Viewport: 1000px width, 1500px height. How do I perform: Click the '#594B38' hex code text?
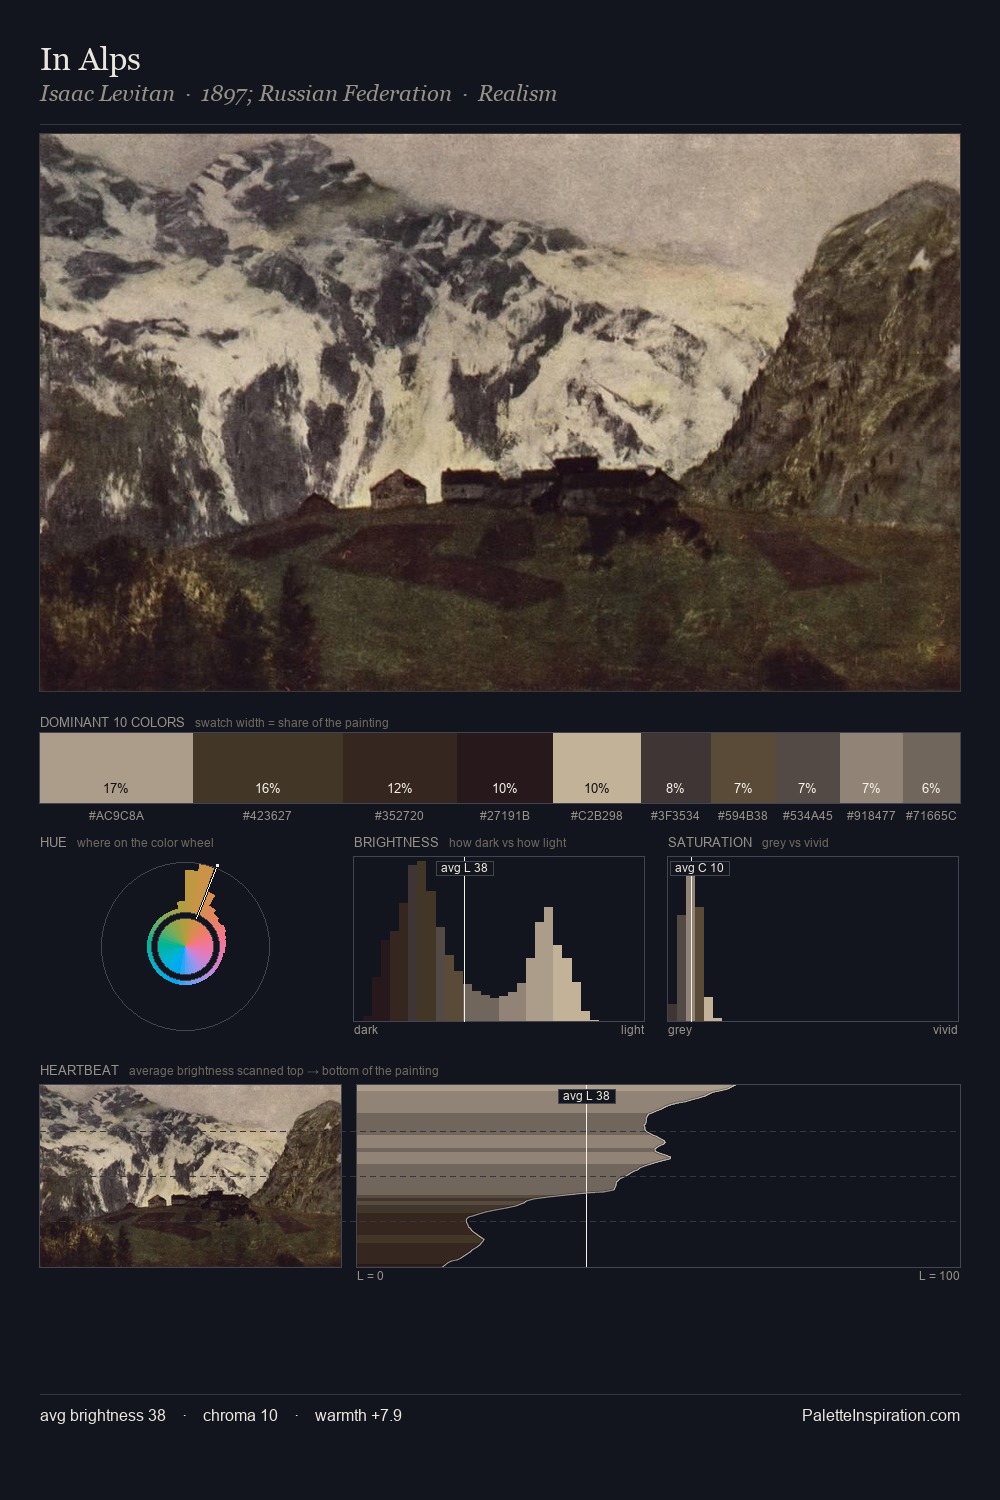point(743,816)
